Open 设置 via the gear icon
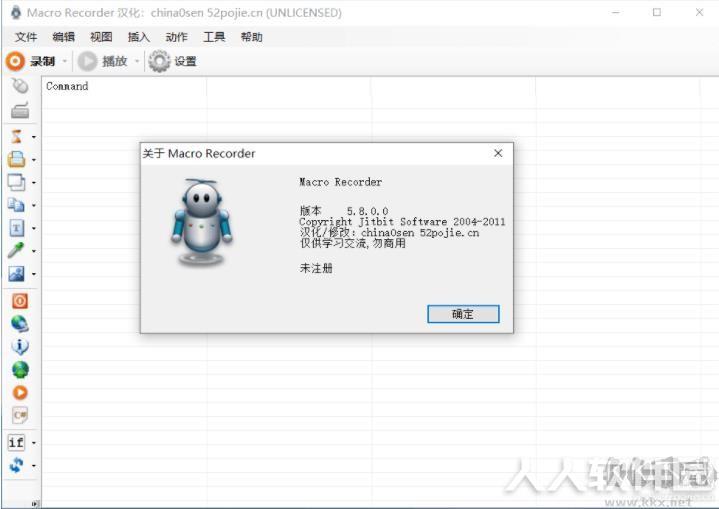 [x=159, y=61]
